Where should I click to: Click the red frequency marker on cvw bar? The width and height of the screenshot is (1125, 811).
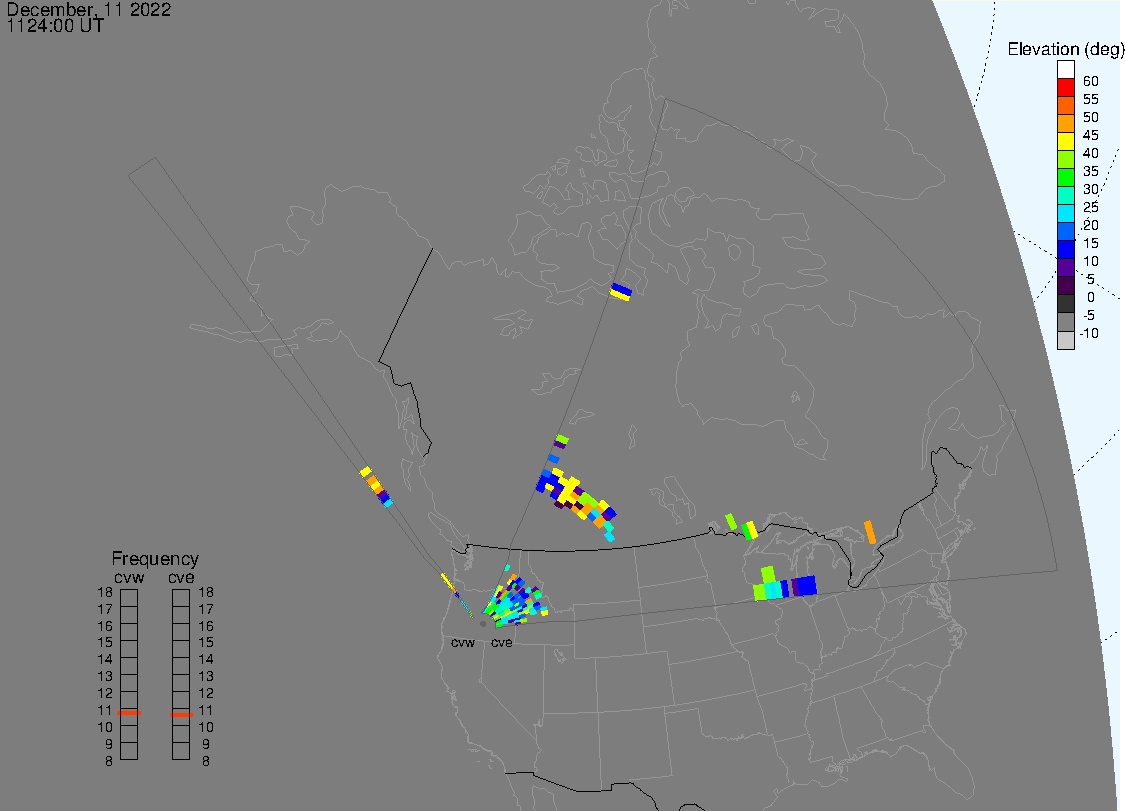(x=129, y=713)
